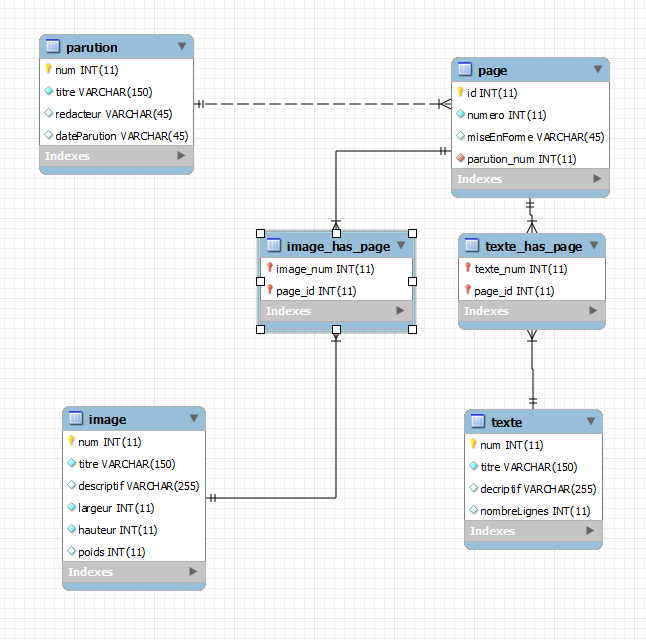Click the image table icon
The height and width of the screenshot is (640, 646).
click(x=76, y=420)
